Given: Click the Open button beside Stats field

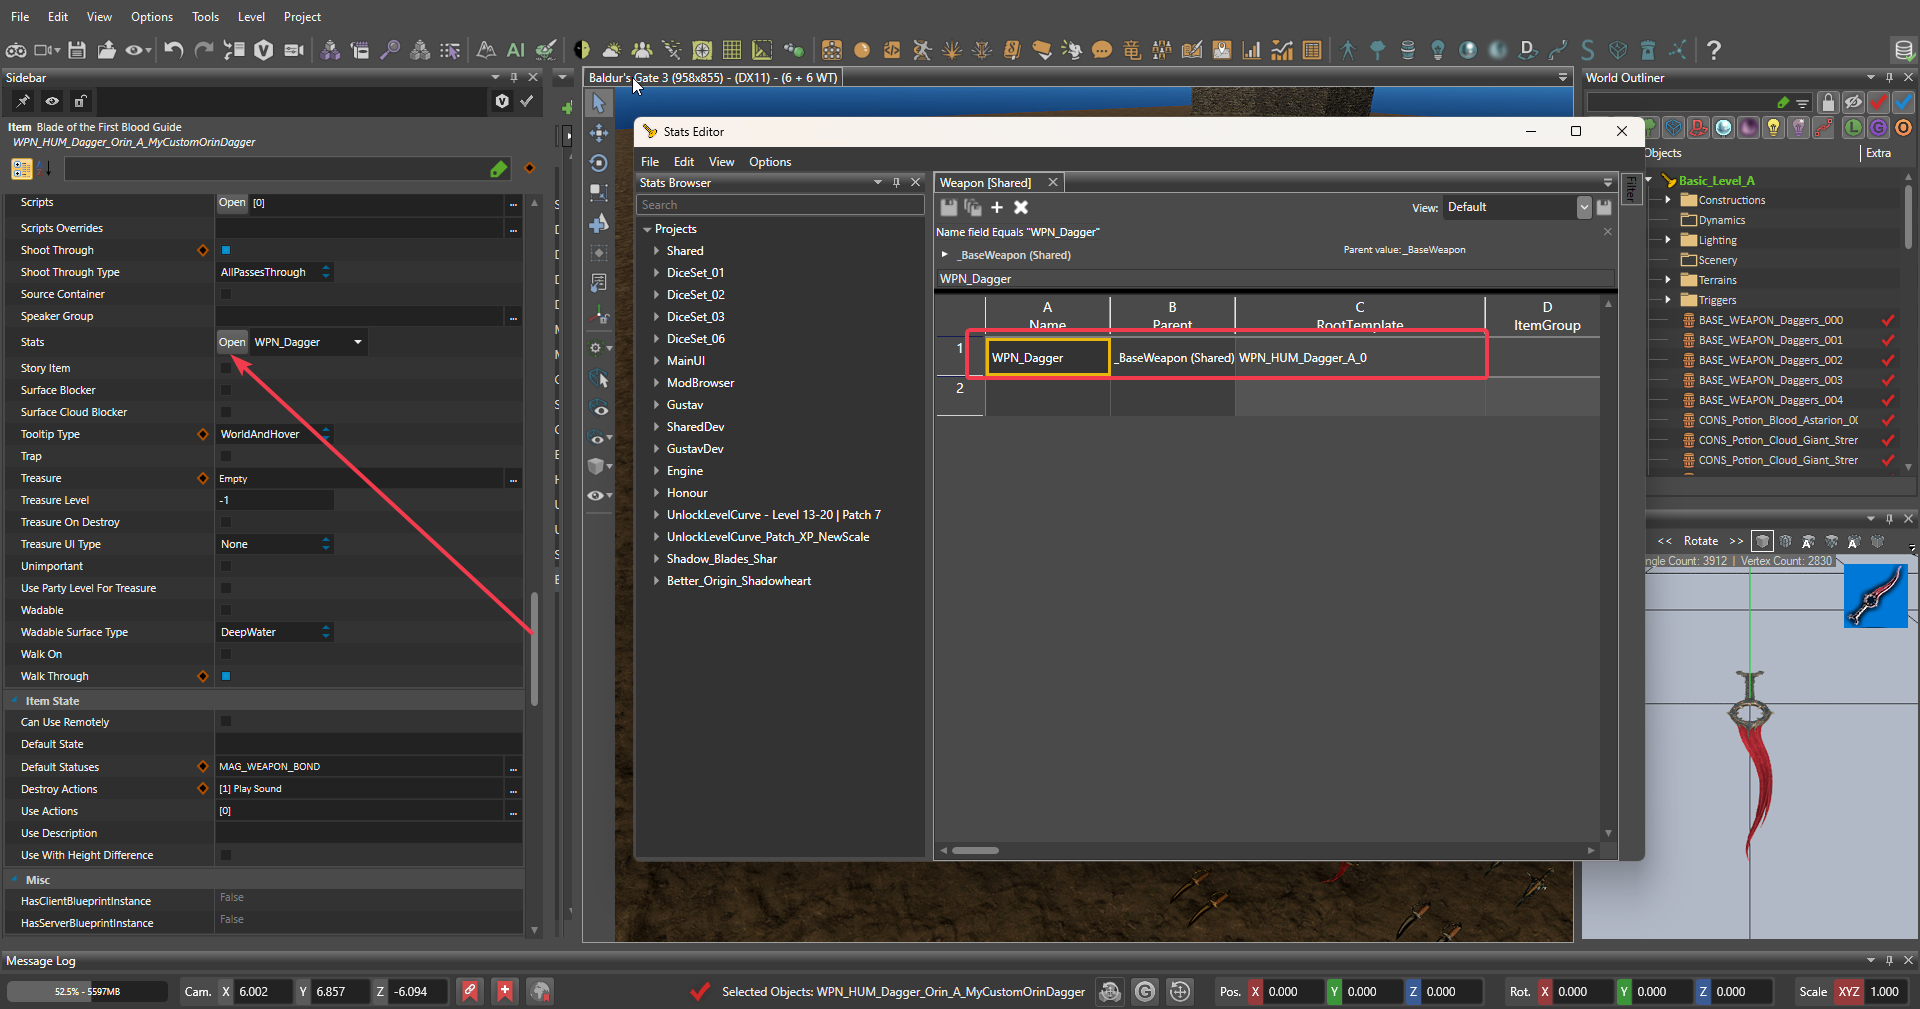Looking at the screenshot, I should click(232, 342).
